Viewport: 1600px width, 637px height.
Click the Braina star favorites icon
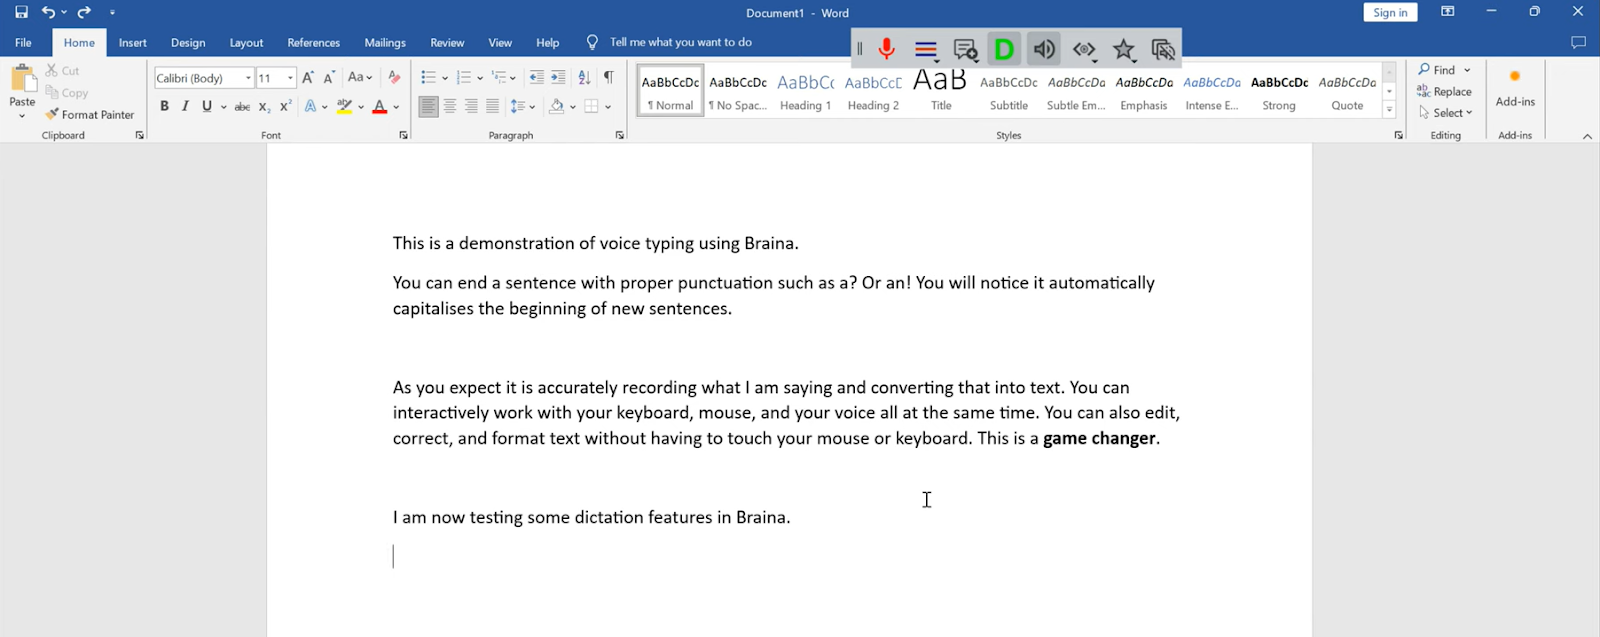1124,49
